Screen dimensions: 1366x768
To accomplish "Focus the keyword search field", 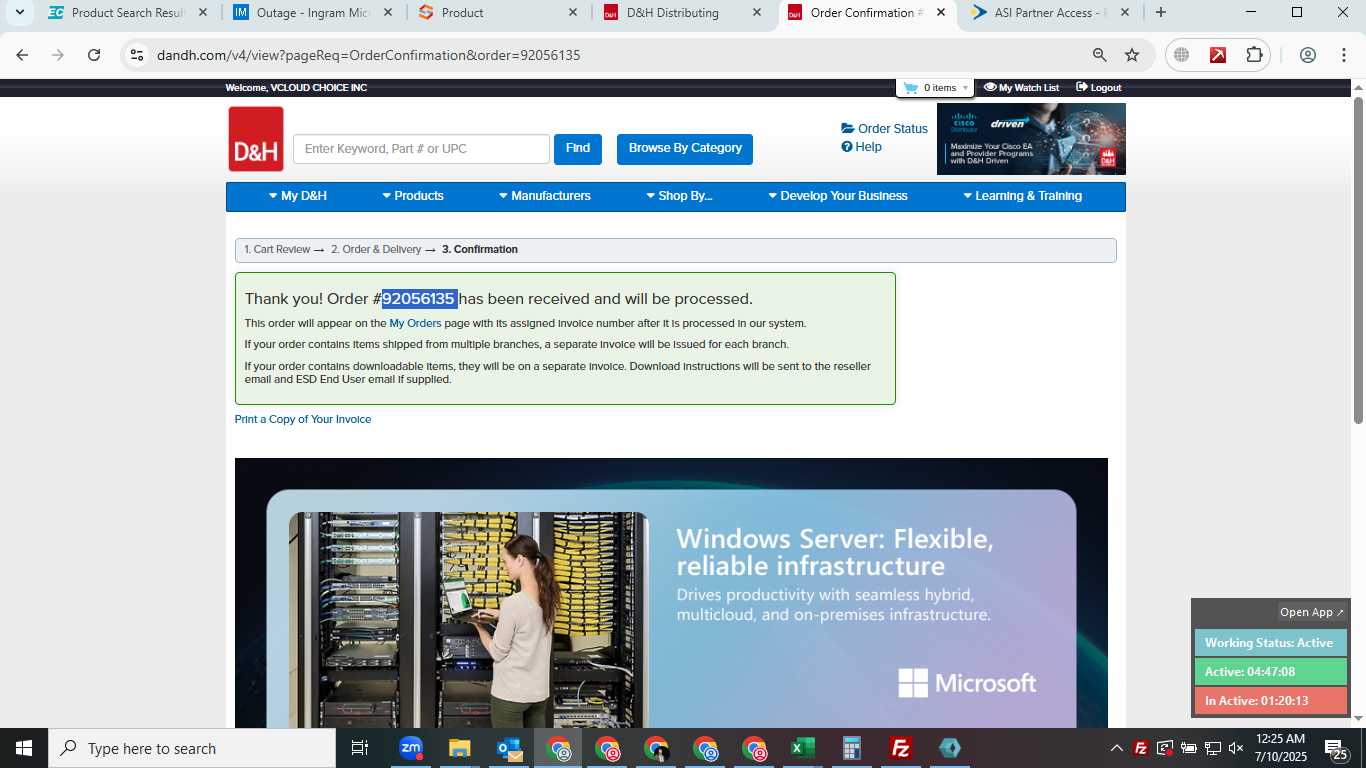I will [x=421, y=149].
